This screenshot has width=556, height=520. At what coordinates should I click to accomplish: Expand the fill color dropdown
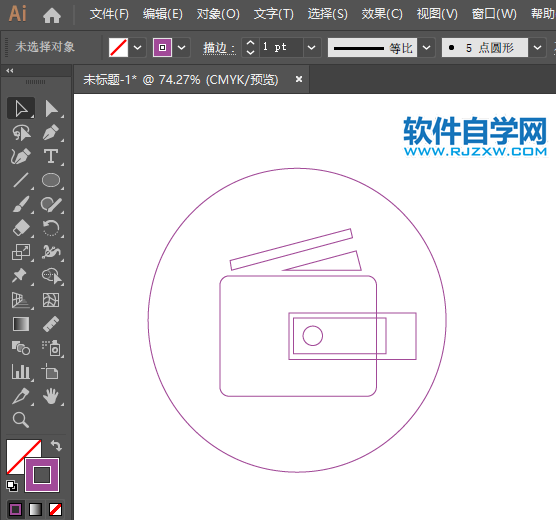coord(138,48)
